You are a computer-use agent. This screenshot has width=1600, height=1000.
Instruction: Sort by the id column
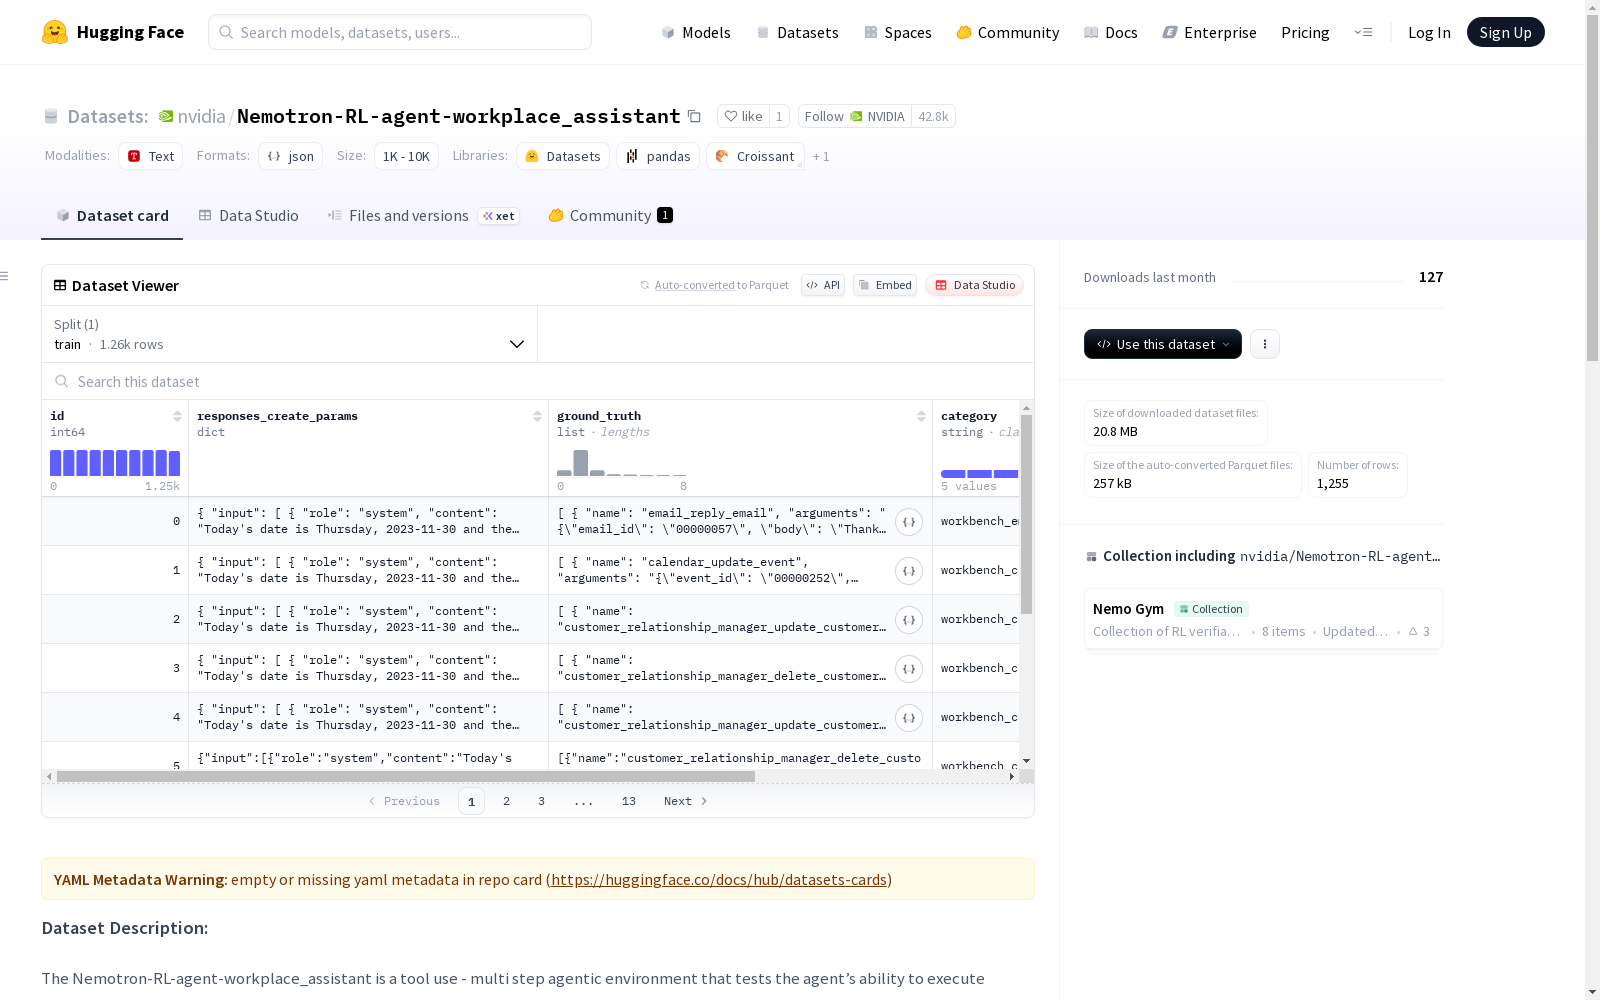tap(177, 416)
